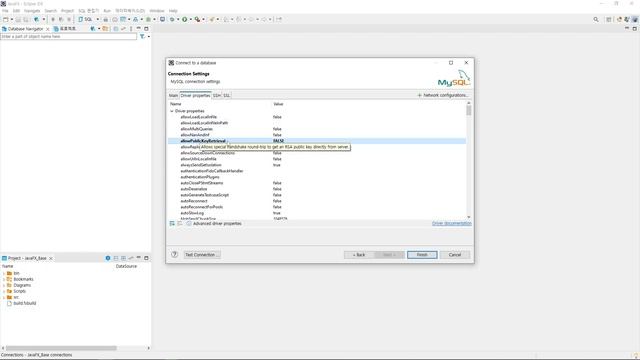The height and width of the screenshot is (360, 640).
Task: Expand the src folder
Action: [x=4, y=297]
